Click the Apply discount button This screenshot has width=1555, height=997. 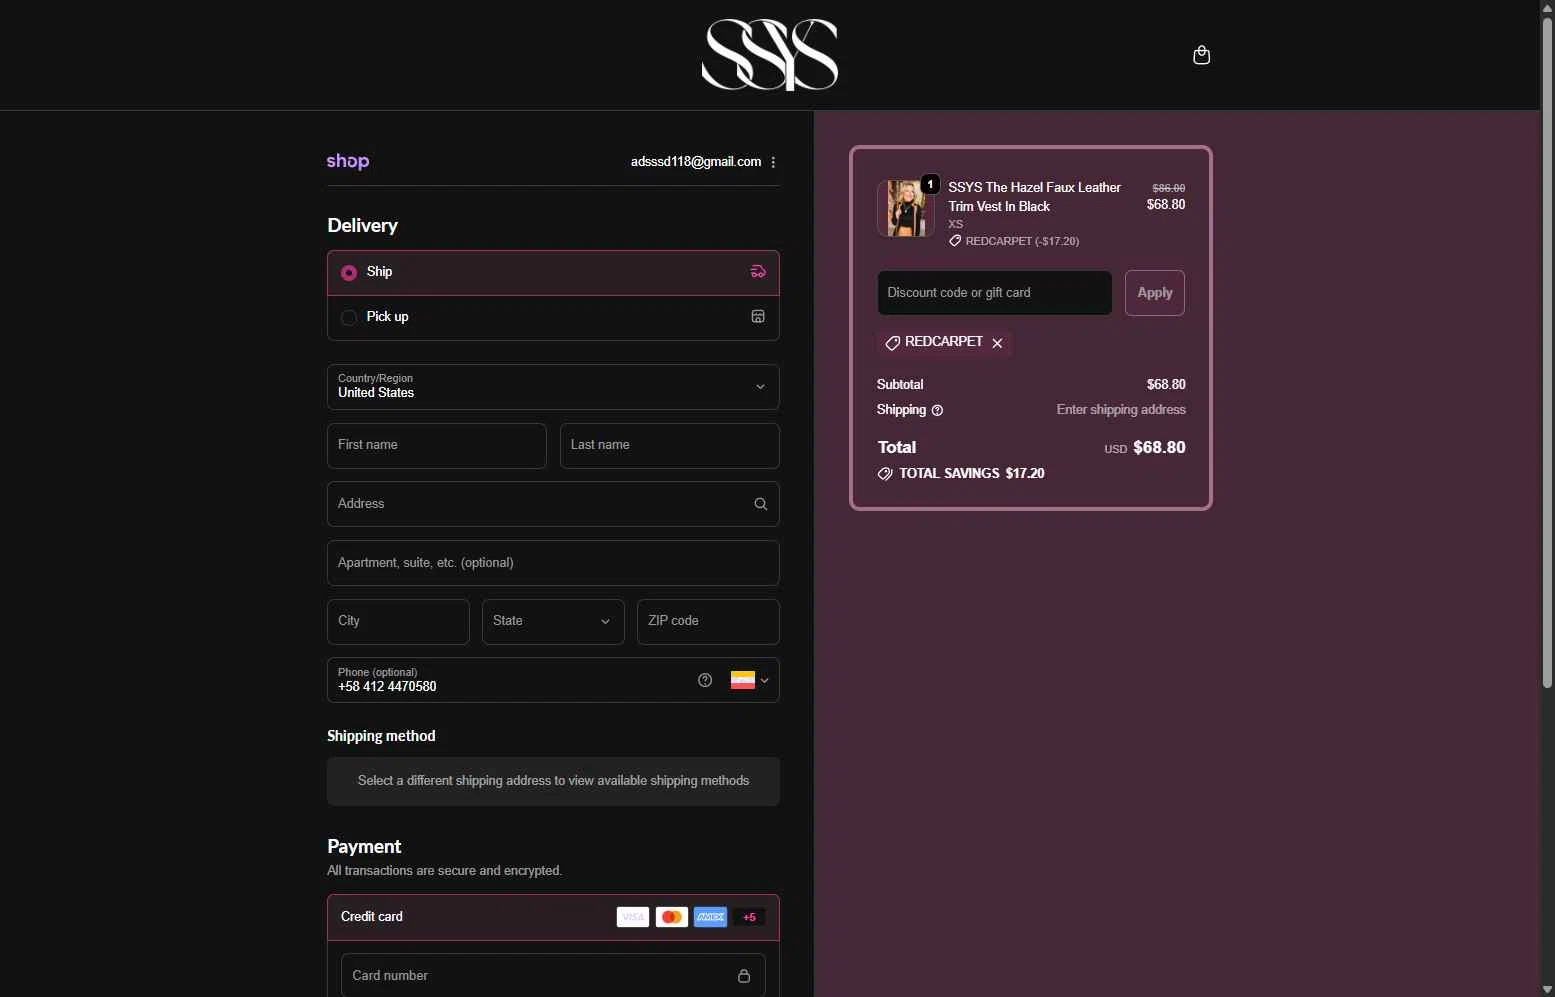pos(1155,293)
